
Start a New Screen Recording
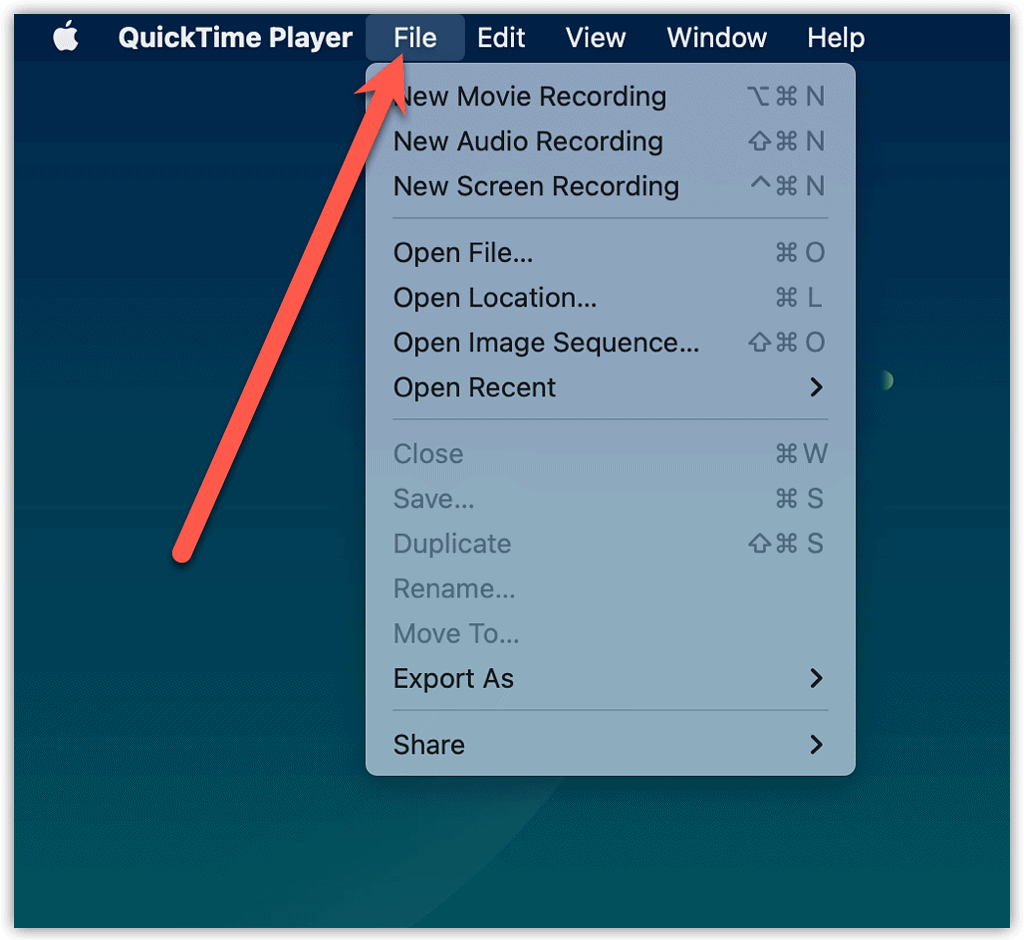coord(536,186)
